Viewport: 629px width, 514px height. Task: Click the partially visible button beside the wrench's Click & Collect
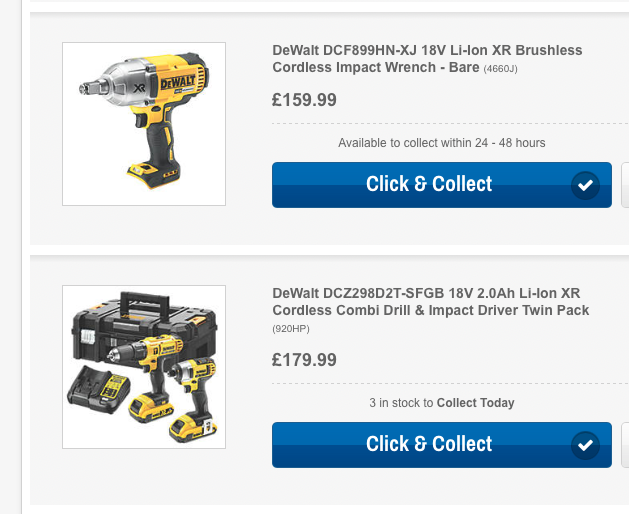(x=625, y=185)
